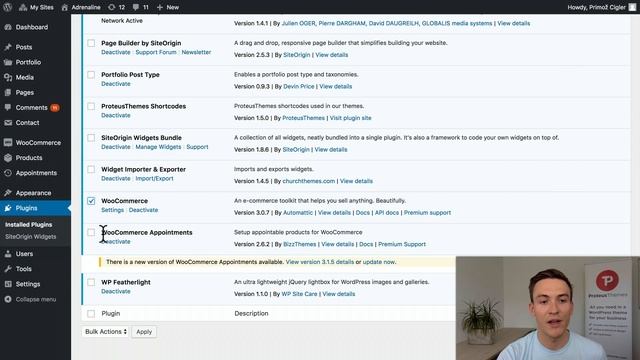Click WooCommerce sidebar icon
640x360 pixels.
(x=8, y=143)
